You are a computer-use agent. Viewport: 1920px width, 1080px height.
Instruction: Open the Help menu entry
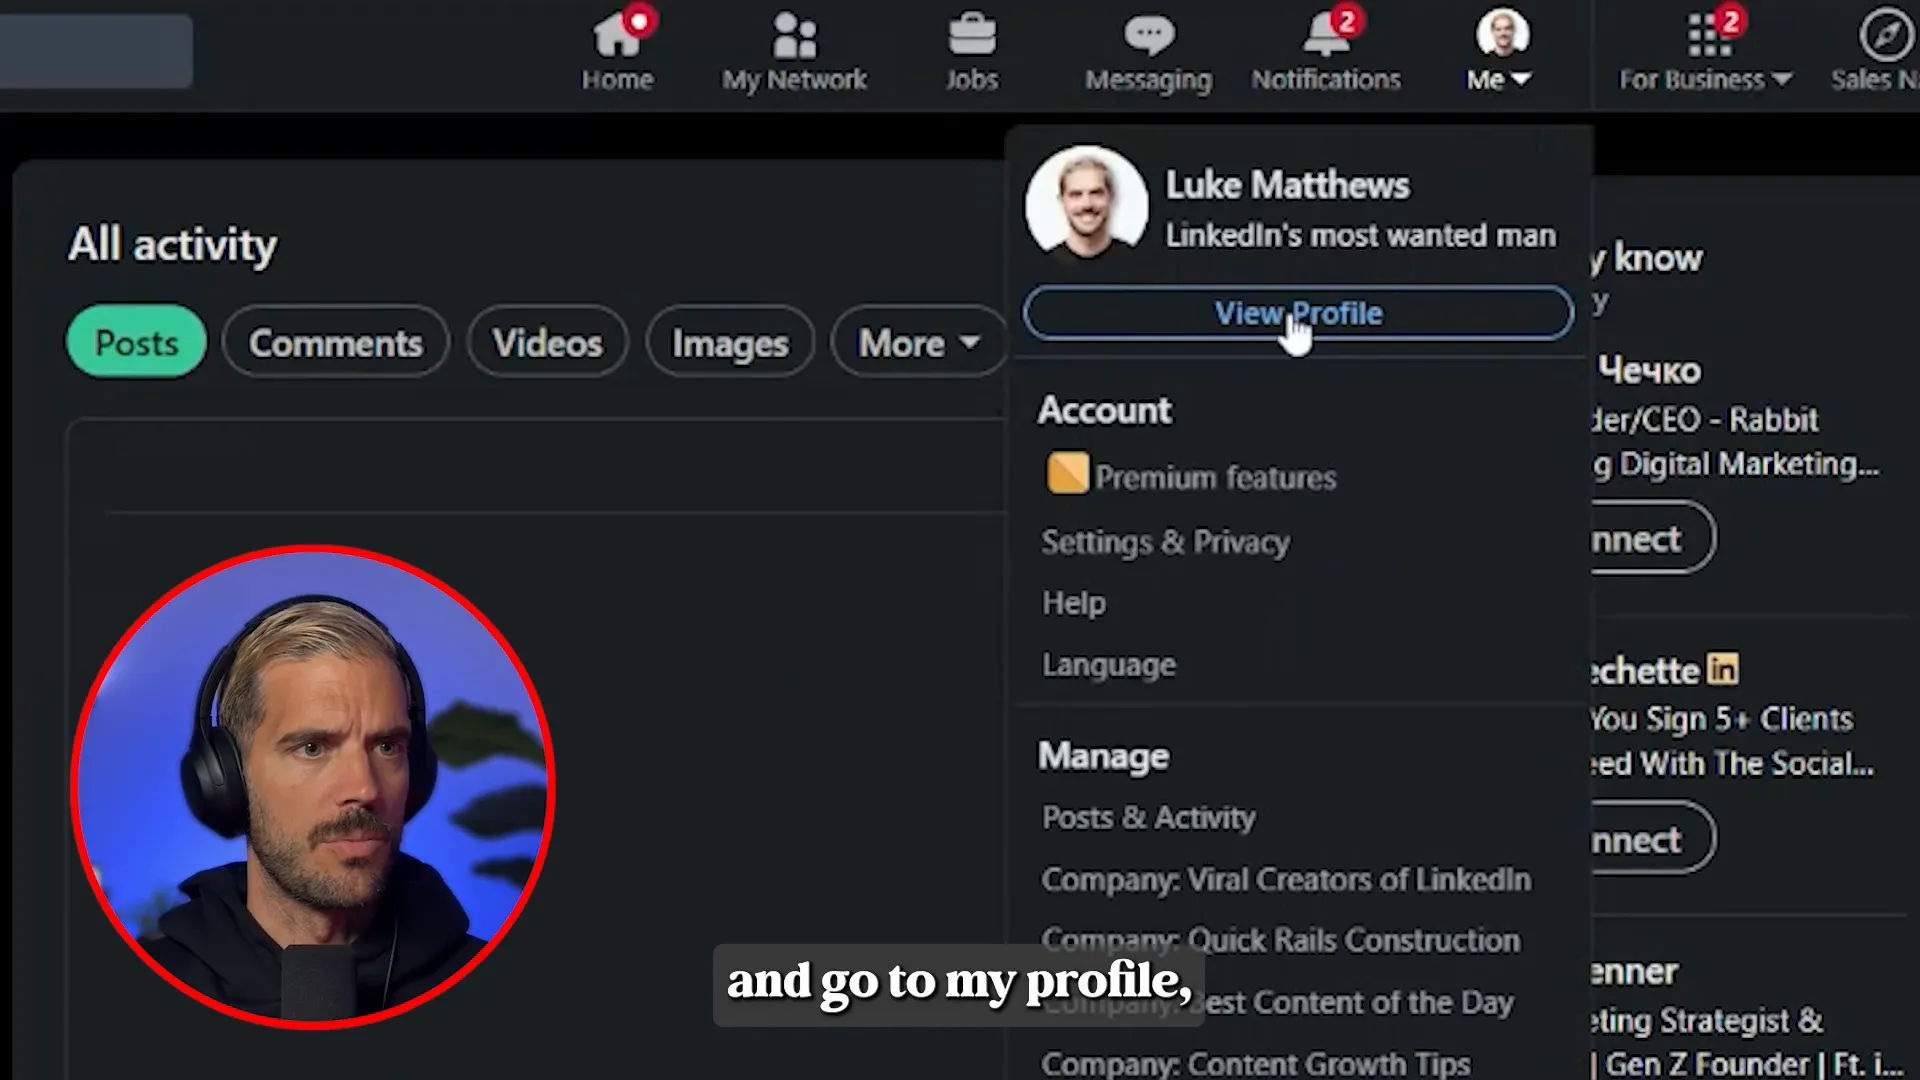1074,603
